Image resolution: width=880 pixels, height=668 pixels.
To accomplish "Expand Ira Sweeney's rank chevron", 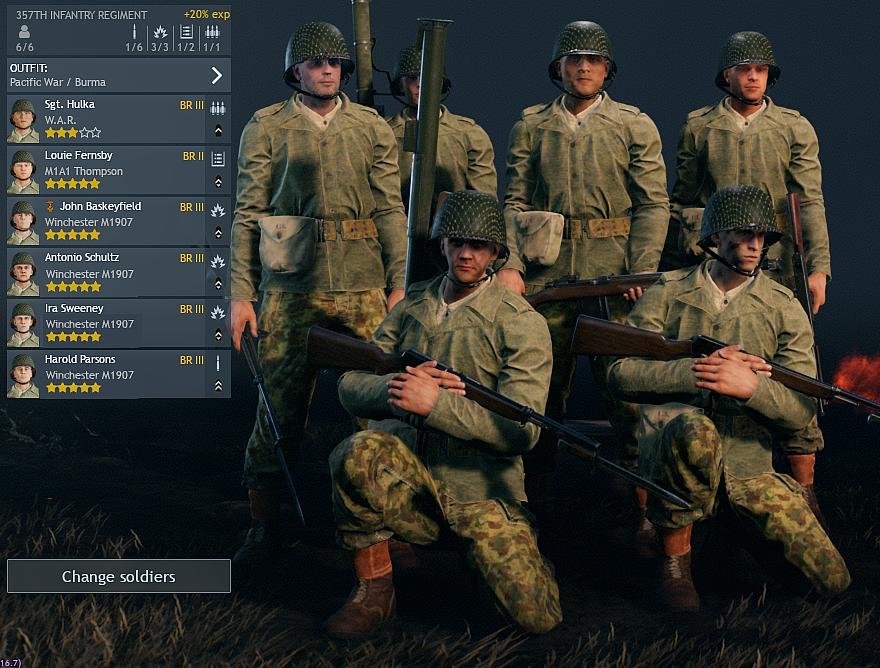I will tap(218, 335).
